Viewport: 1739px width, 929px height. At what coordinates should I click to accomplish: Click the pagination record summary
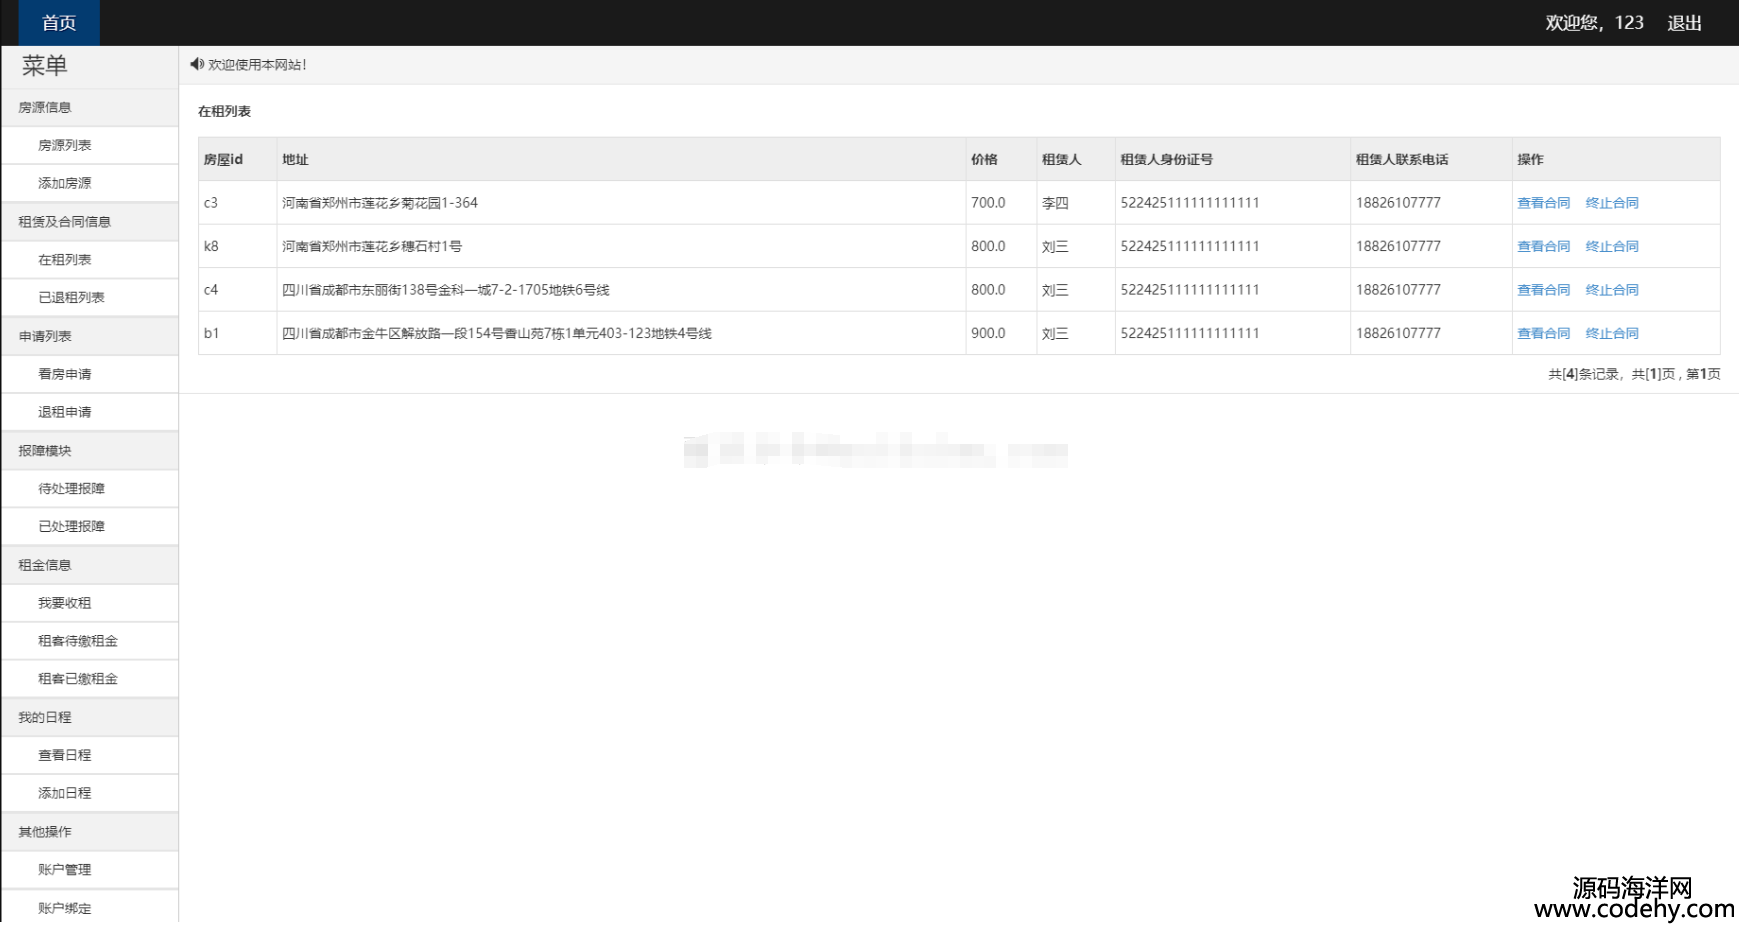coord(1634,374)
